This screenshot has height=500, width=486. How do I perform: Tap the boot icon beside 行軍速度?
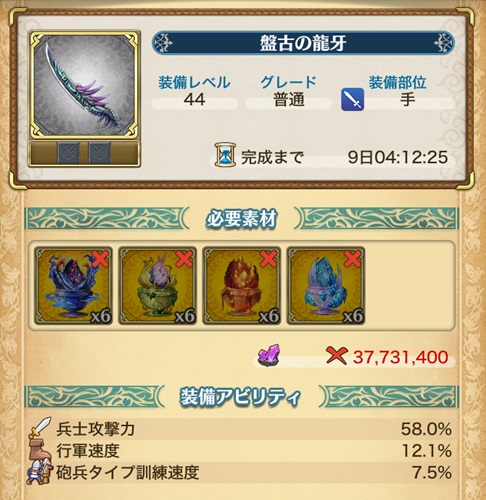[x=40, y=449]
